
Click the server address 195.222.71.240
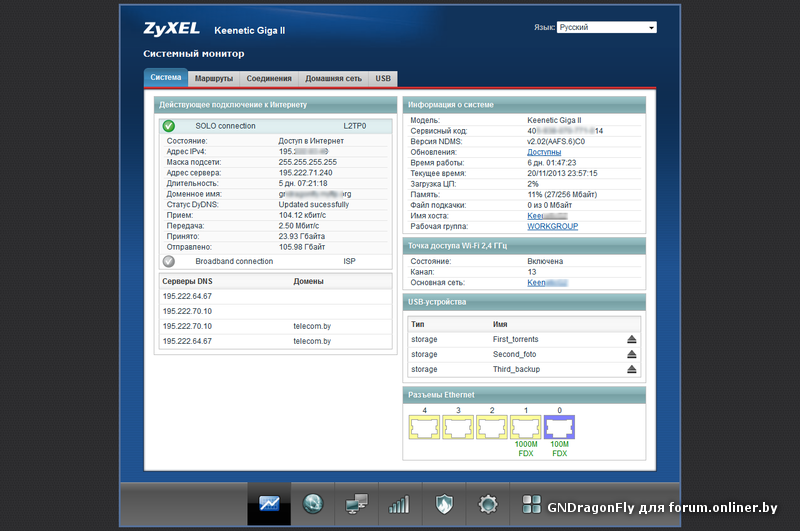(306, 173)
